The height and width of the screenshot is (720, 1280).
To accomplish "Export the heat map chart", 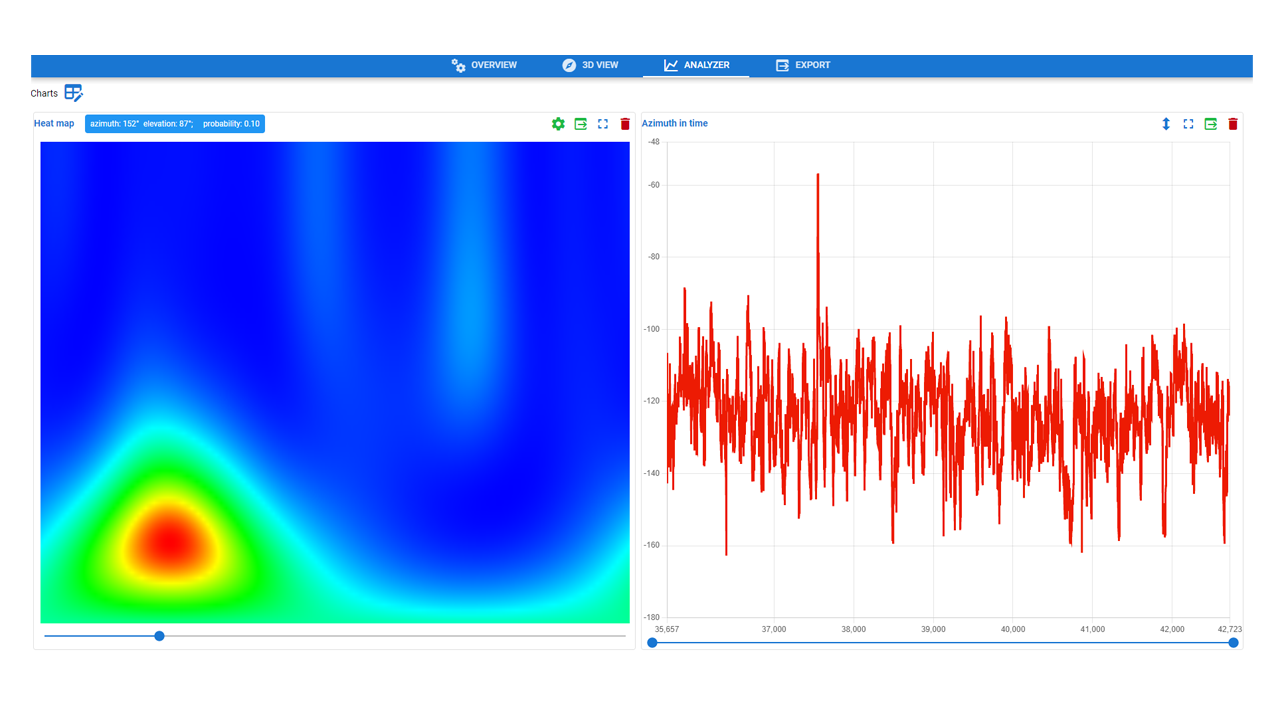I will pyautogui.click(x=581, y=124).
